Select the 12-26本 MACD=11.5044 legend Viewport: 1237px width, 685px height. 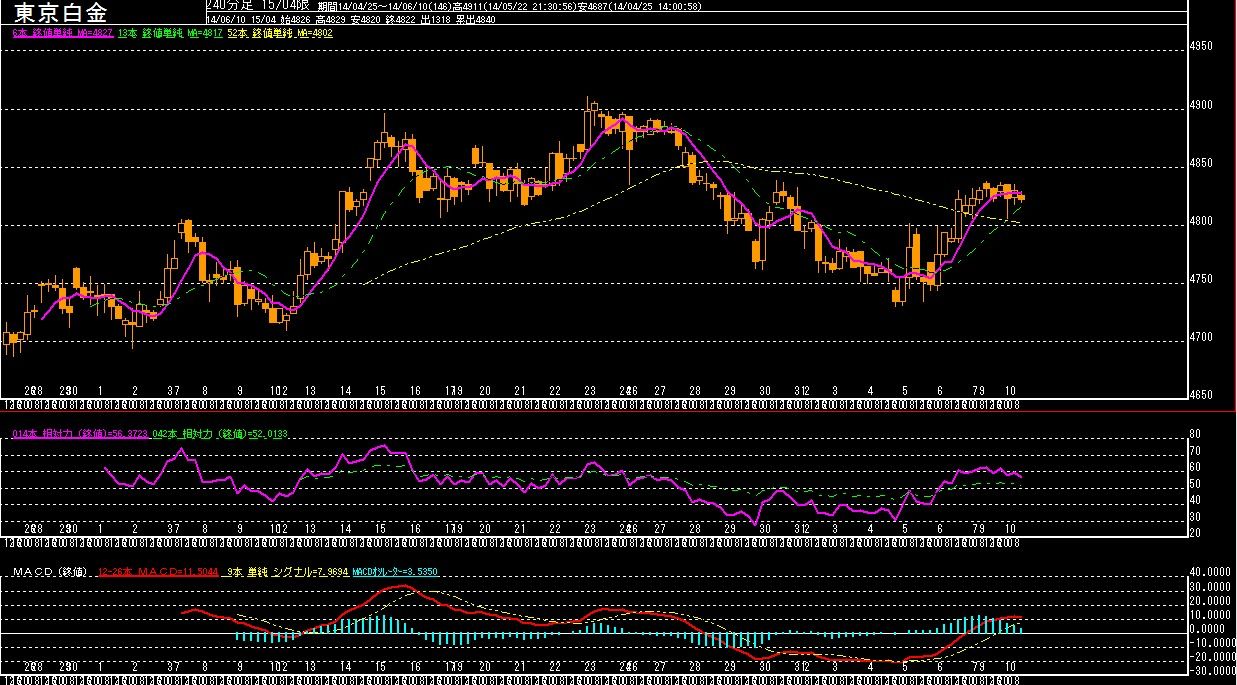pyautogui.click(x=158, y=572)
